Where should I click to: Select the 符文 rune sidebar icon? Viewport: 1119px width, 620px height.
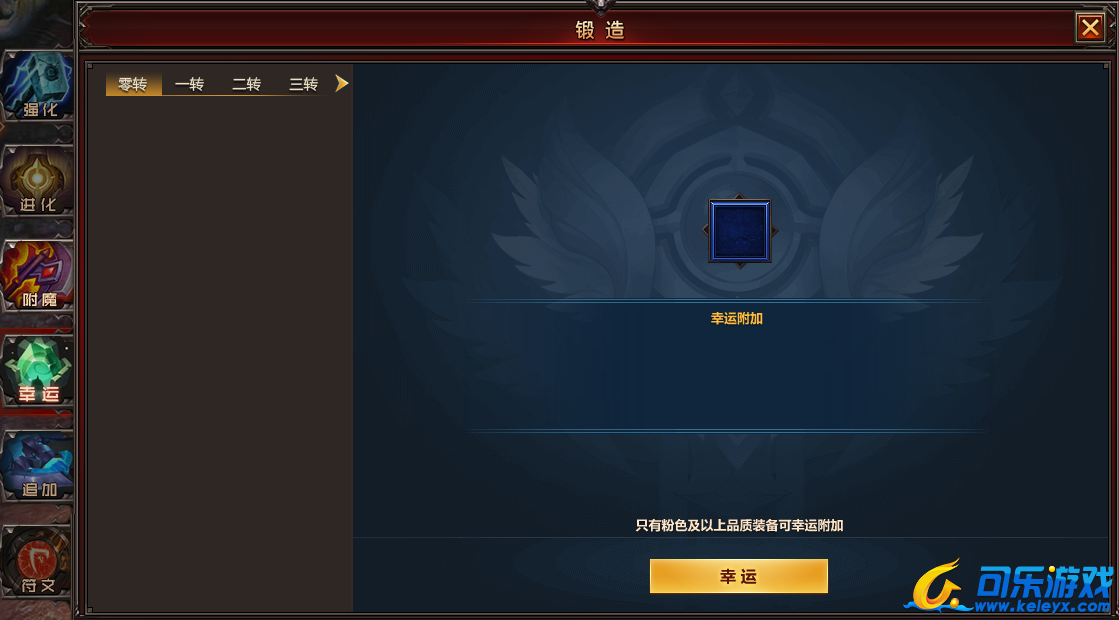[37, 561]
